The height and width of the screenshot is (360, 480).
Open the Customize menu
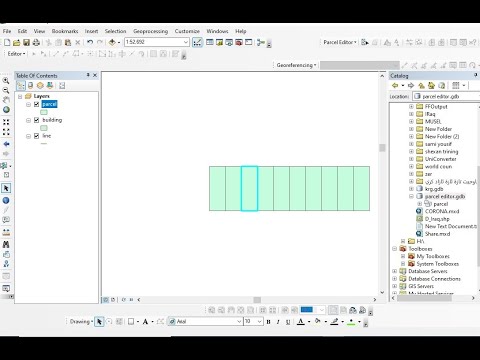[187, 31]
